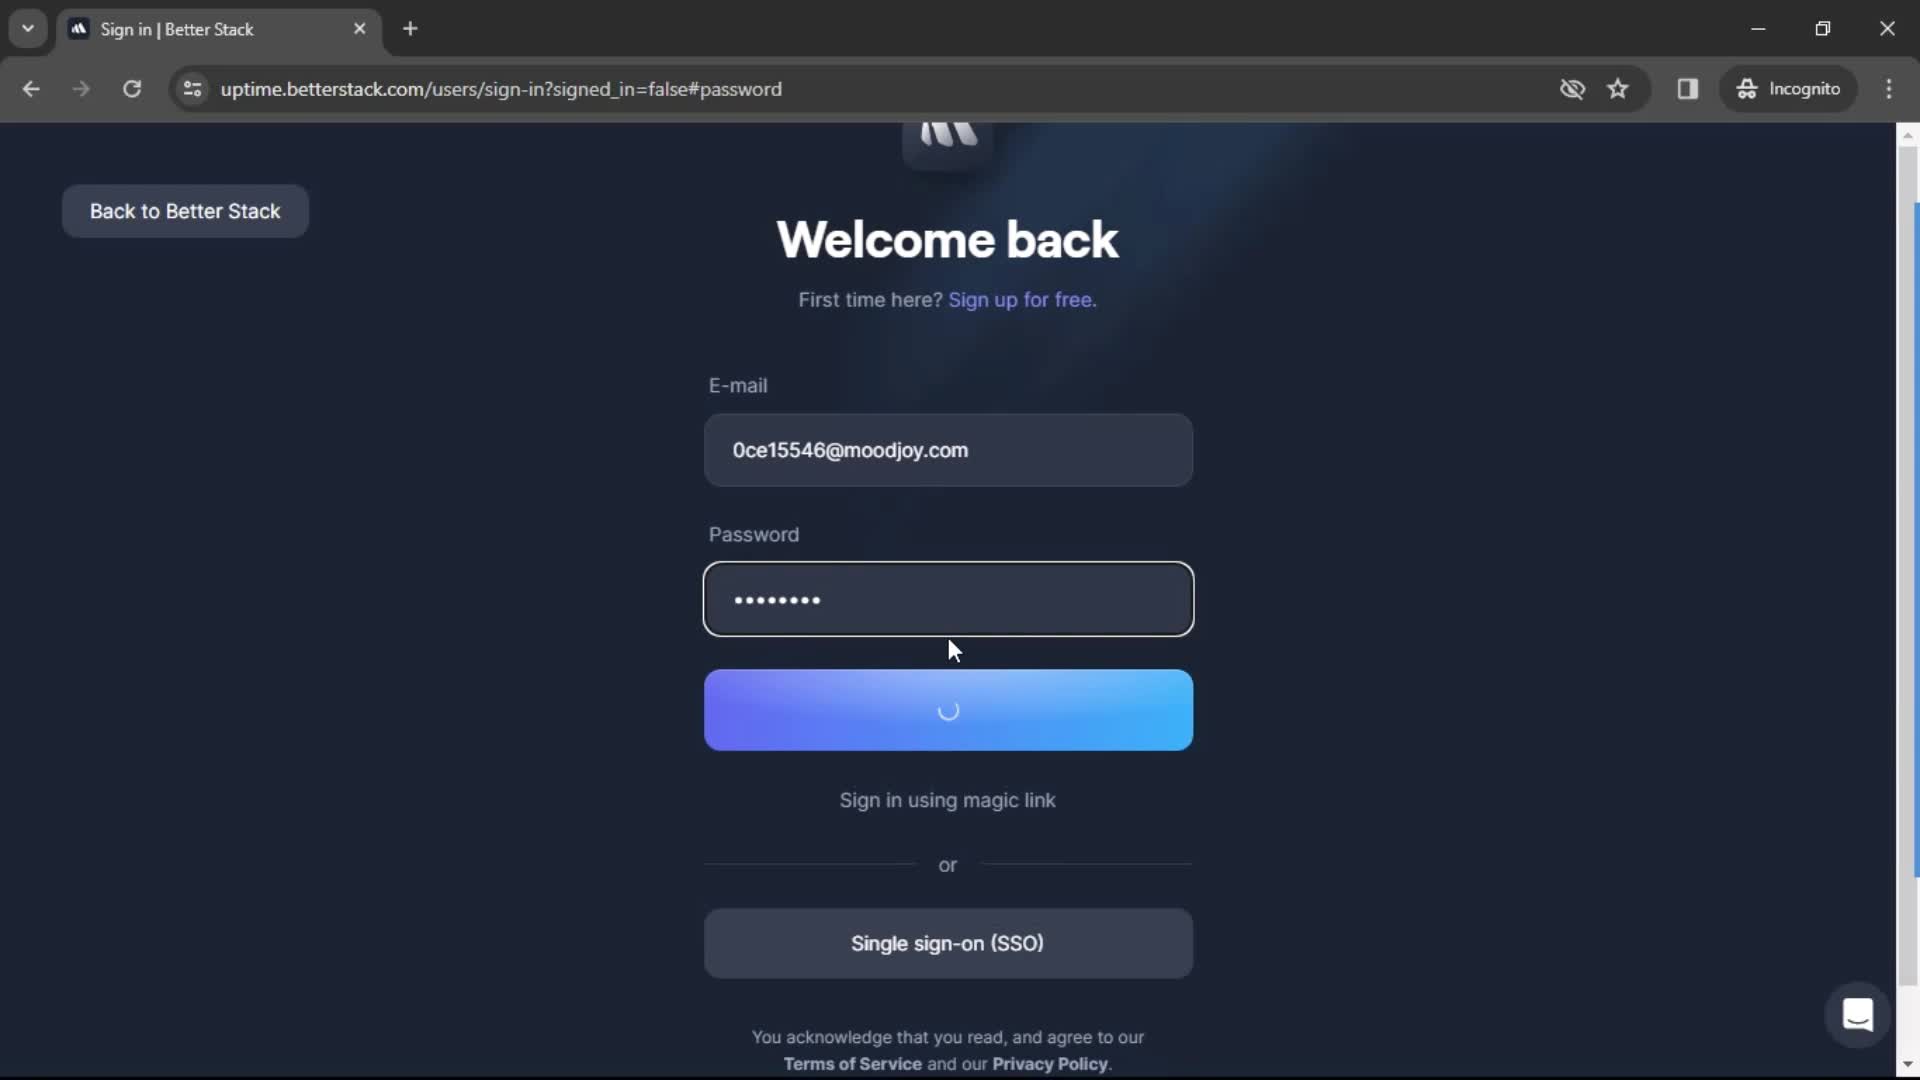Image resolution: width=1920 pixels, height=1080 pixels.
Task: Click the Terms of Service link
Action: 852,1063
